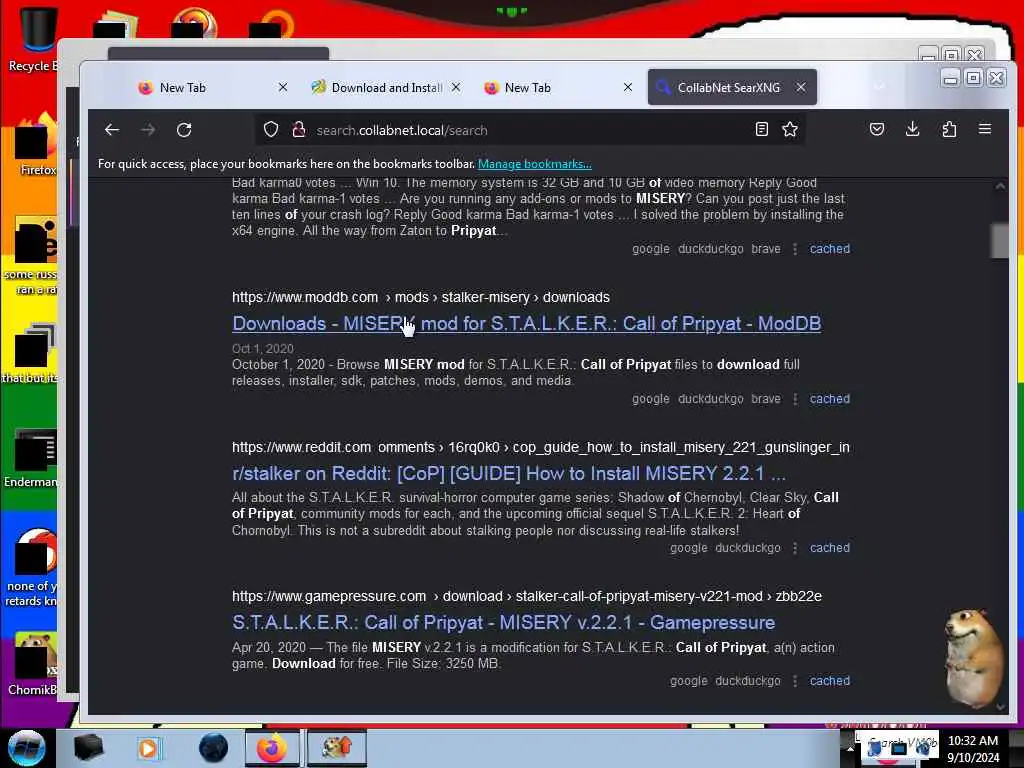Viewport: 1024px width, 768px height.
Task: Expand the more options dots on ModDB result
Action: [795, 399]
